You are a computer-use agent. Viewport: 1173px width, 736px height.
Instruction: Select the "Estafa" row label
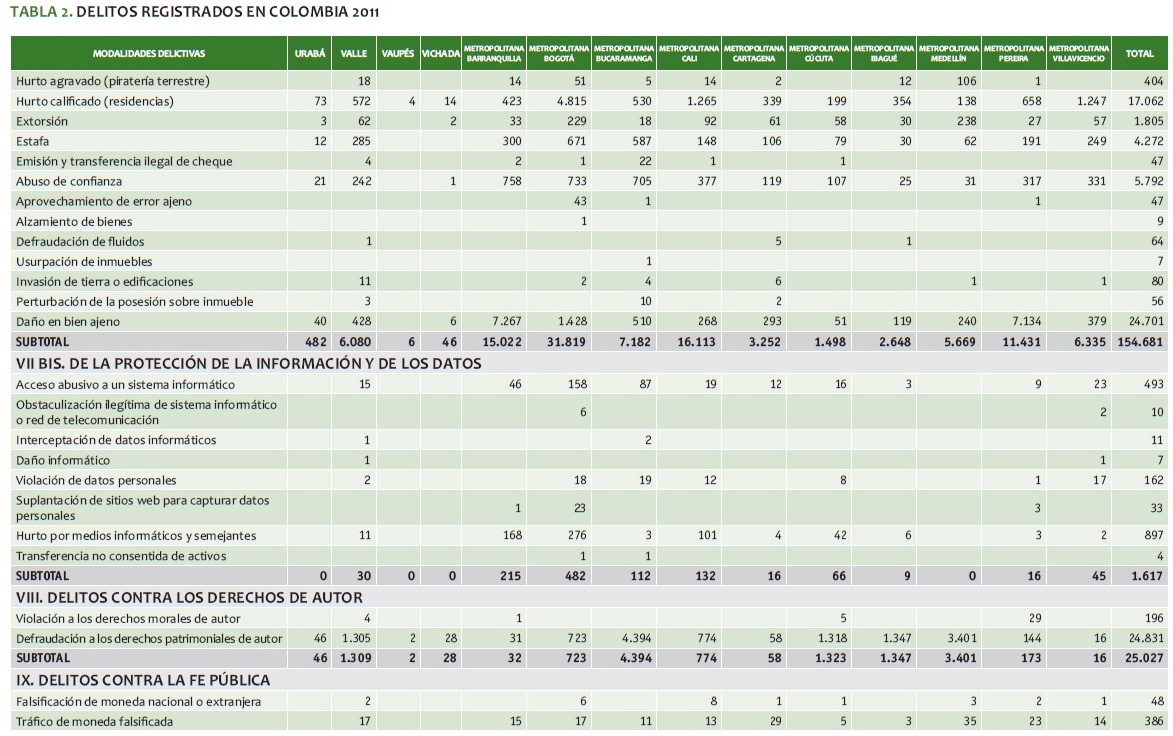34,141
